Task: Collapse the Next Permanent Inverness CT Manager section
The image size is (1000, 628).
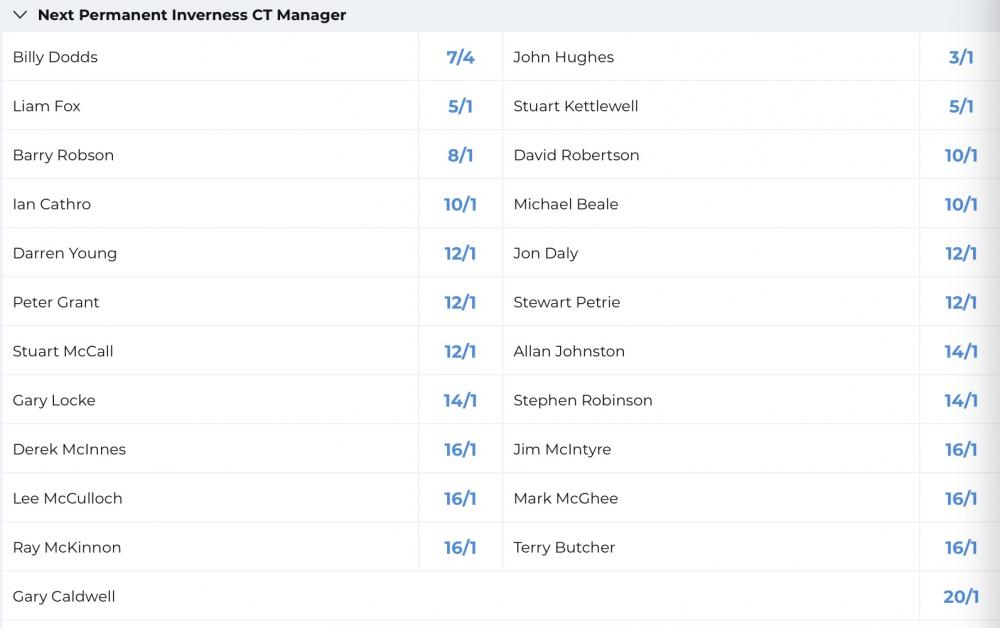Action: coord(20,15)
